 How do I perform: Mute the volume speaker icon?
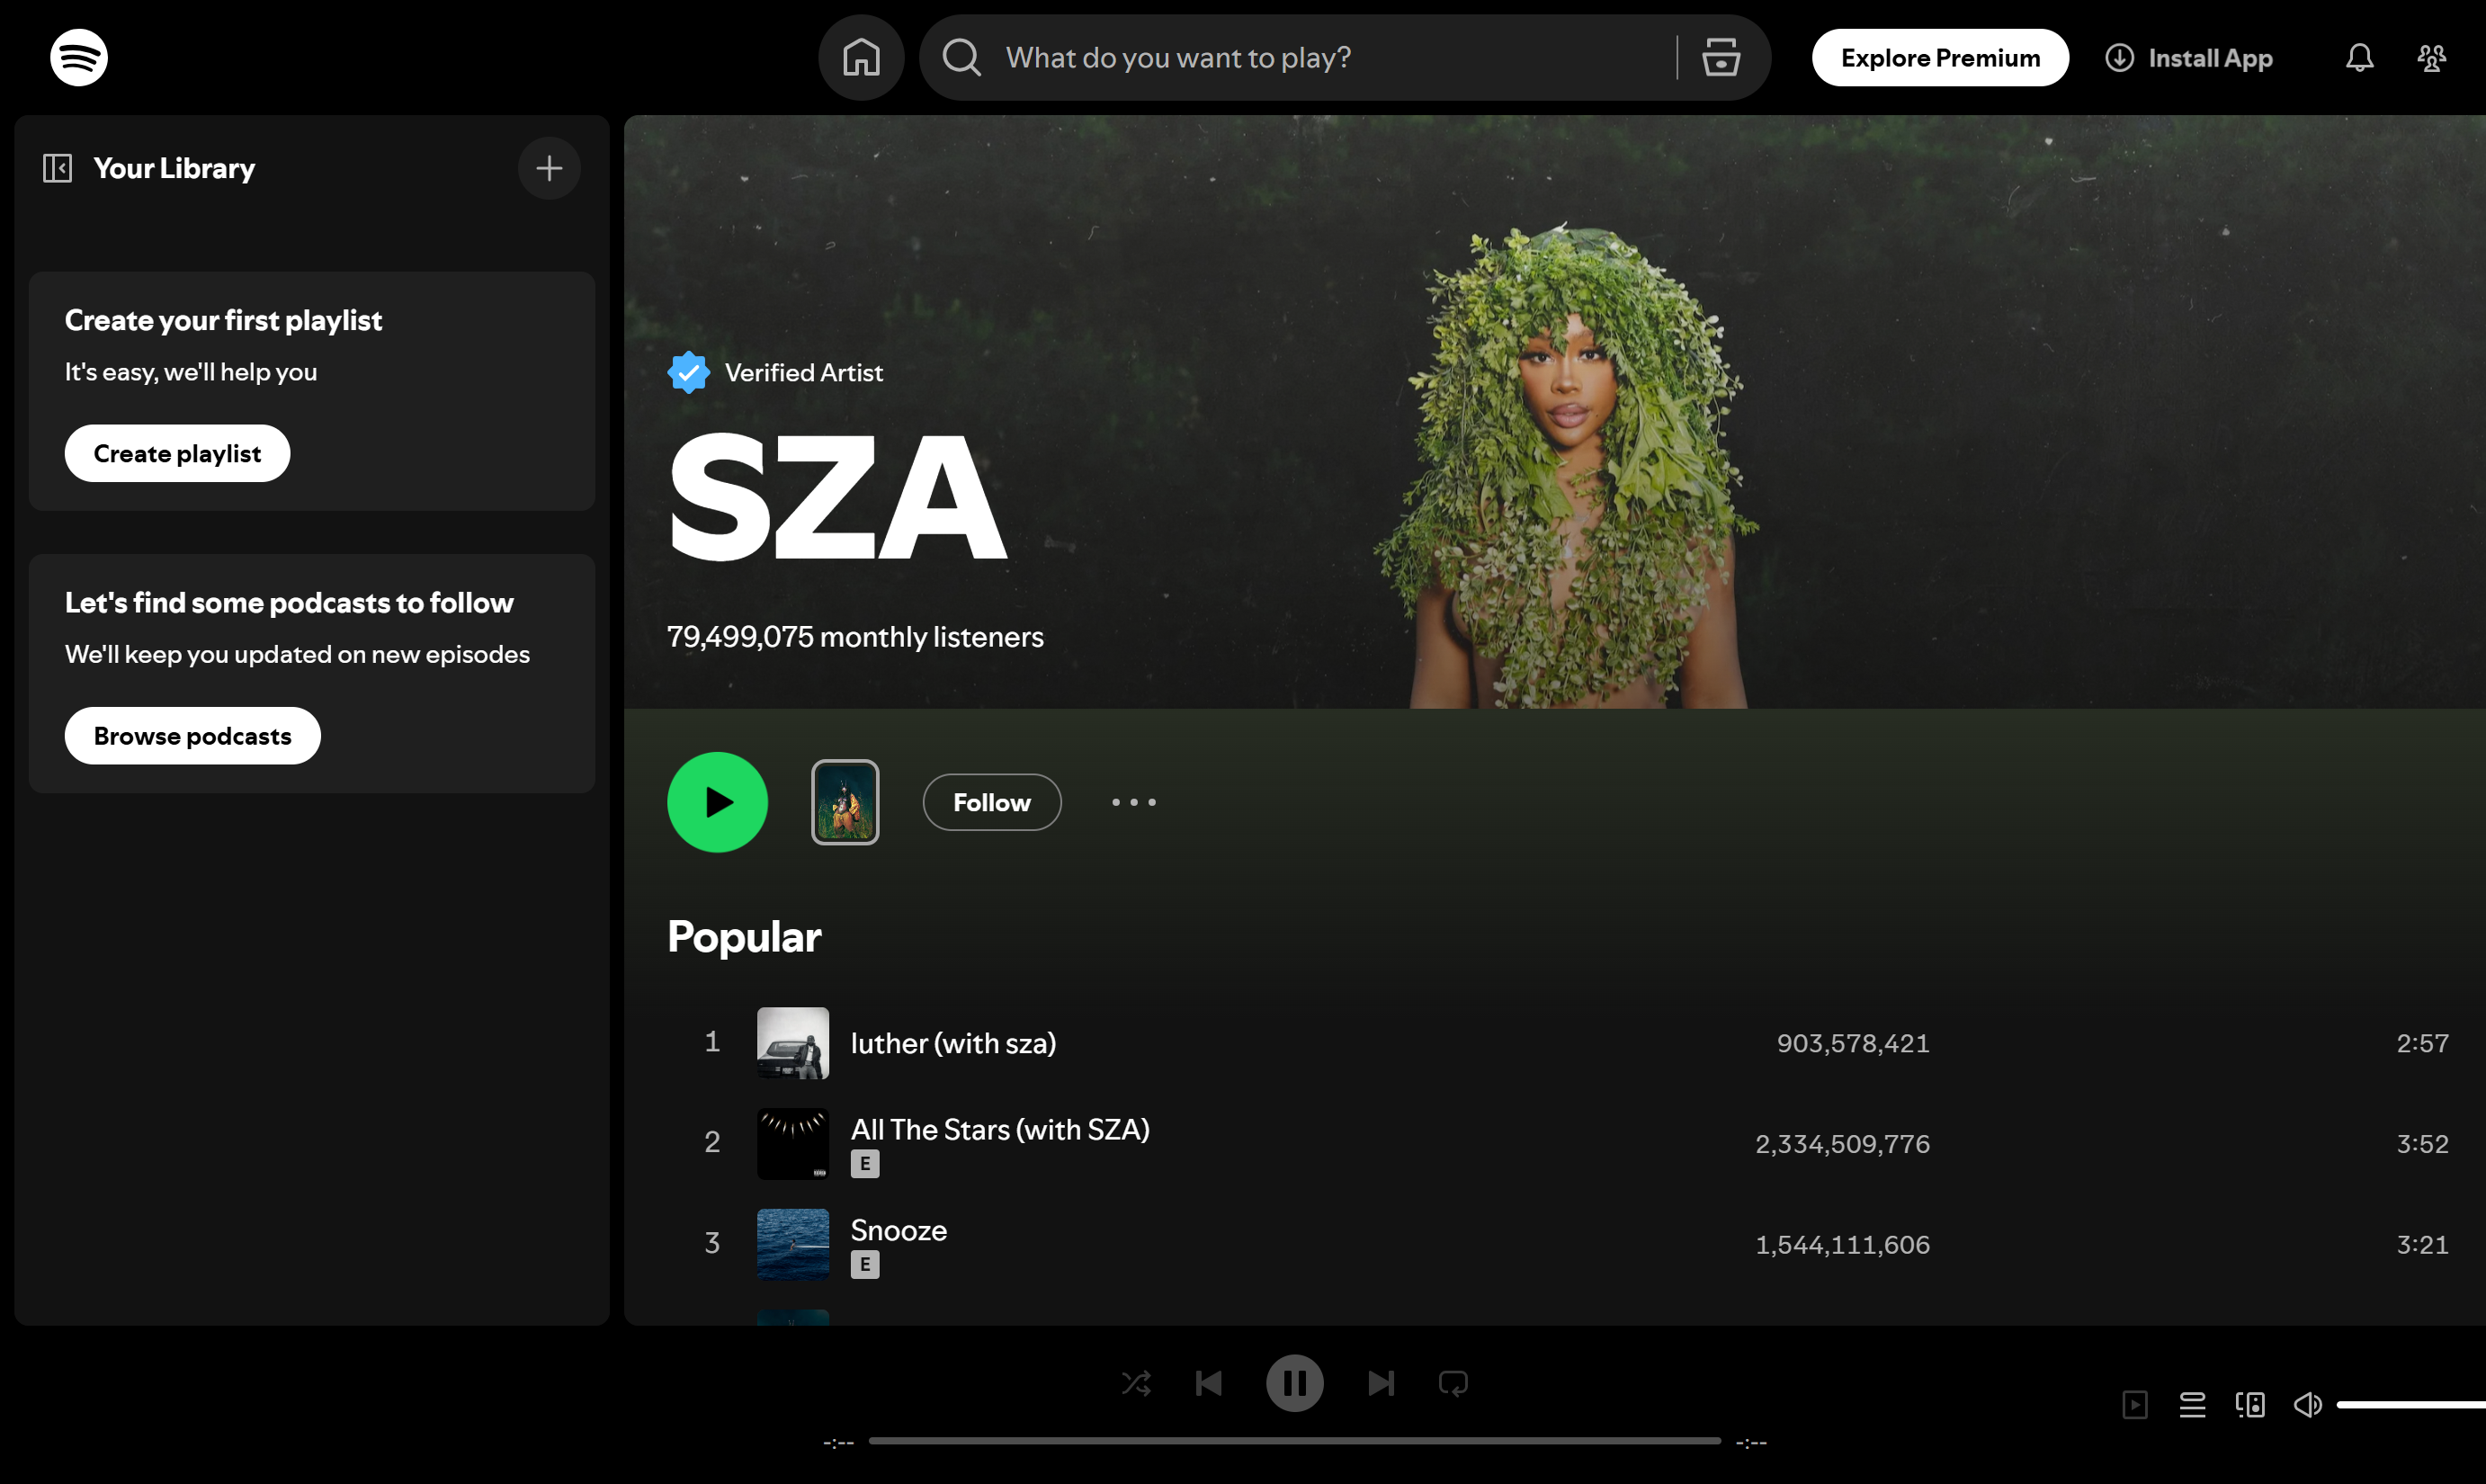[2308, 1404]
